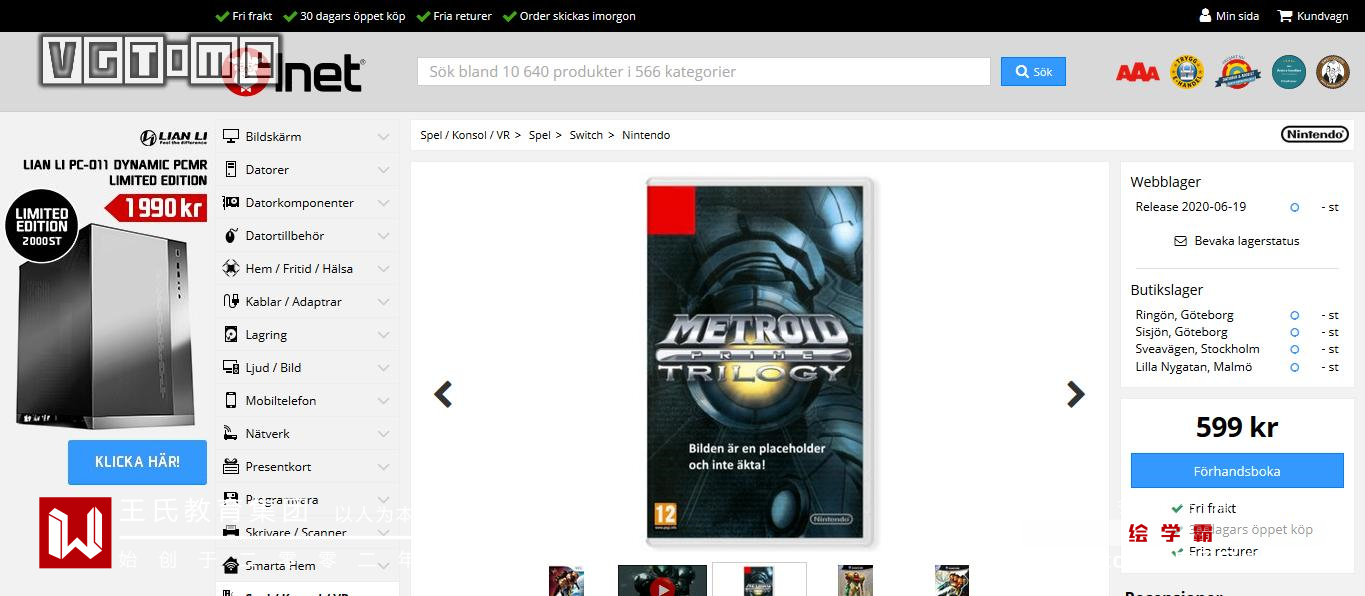Expand the Hem / Fritid / Hälsa chevron

click(x=383, y=268)
